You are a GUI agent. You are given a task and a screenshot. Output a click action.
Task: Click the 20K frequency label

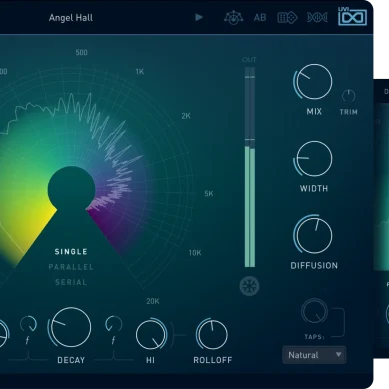153,301
